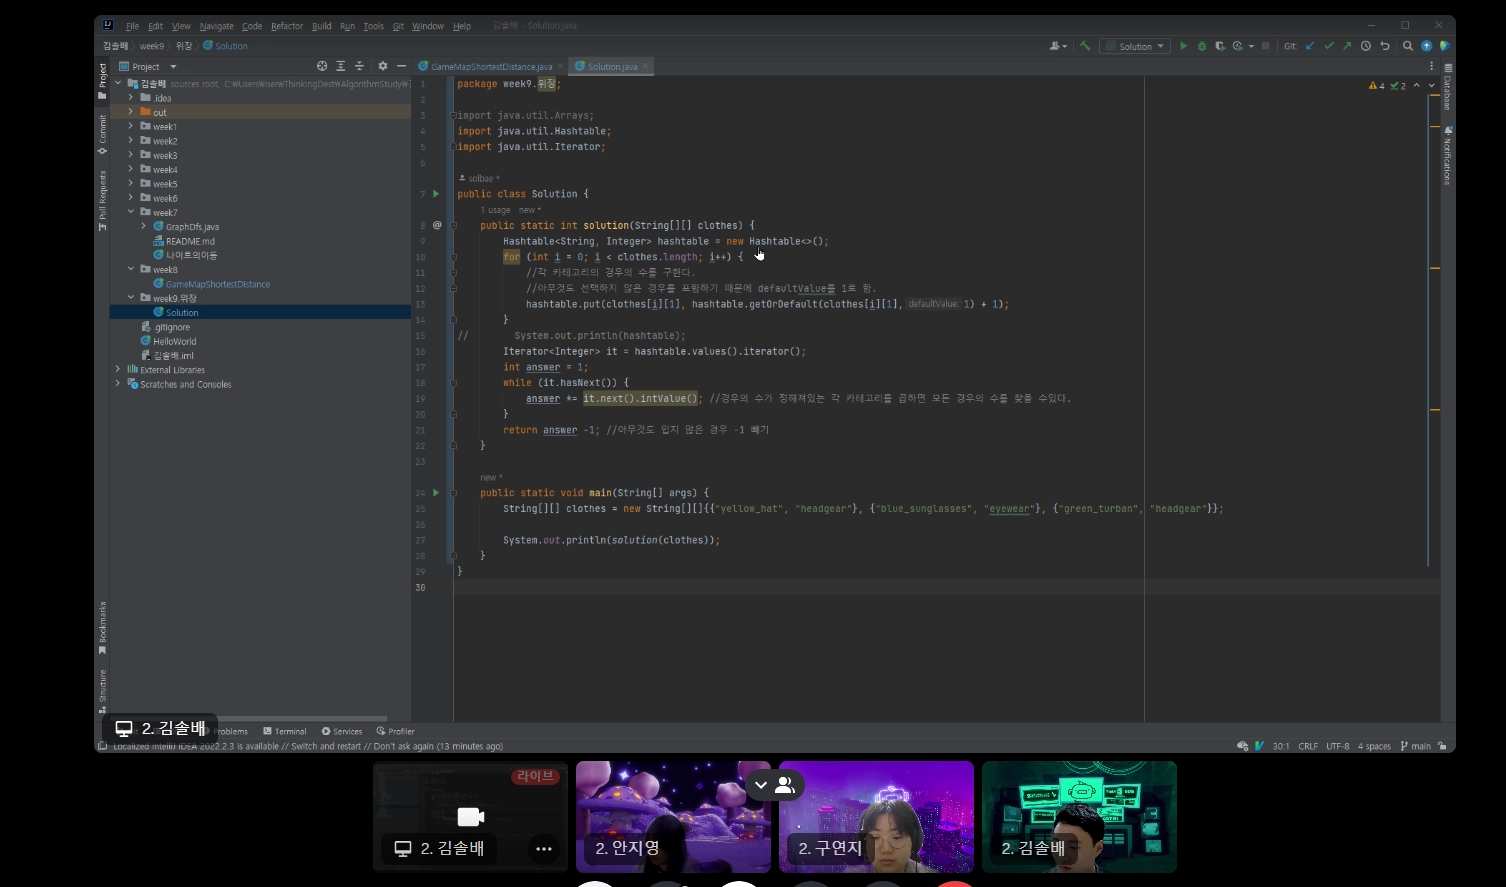1506x887 pixels.
Task: Start debugging with the bug icon
Action: tap(1202, 46)
